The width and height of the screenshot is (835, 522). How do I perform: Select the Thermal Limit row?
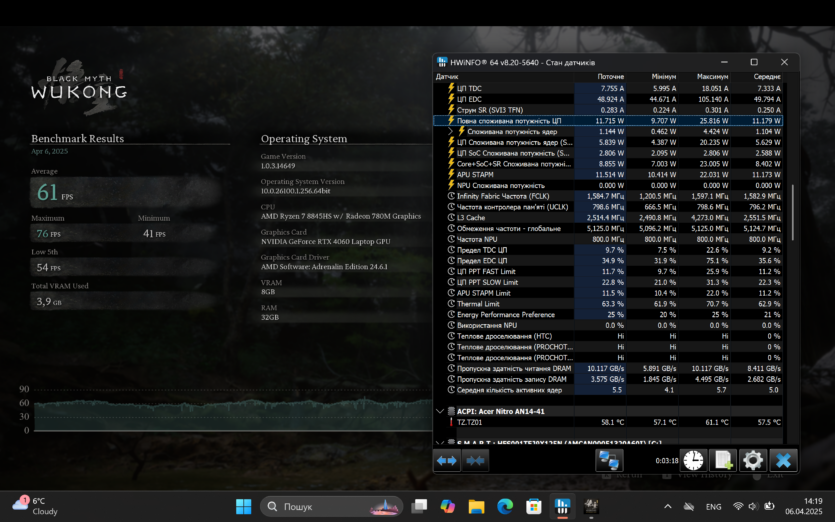608,304
